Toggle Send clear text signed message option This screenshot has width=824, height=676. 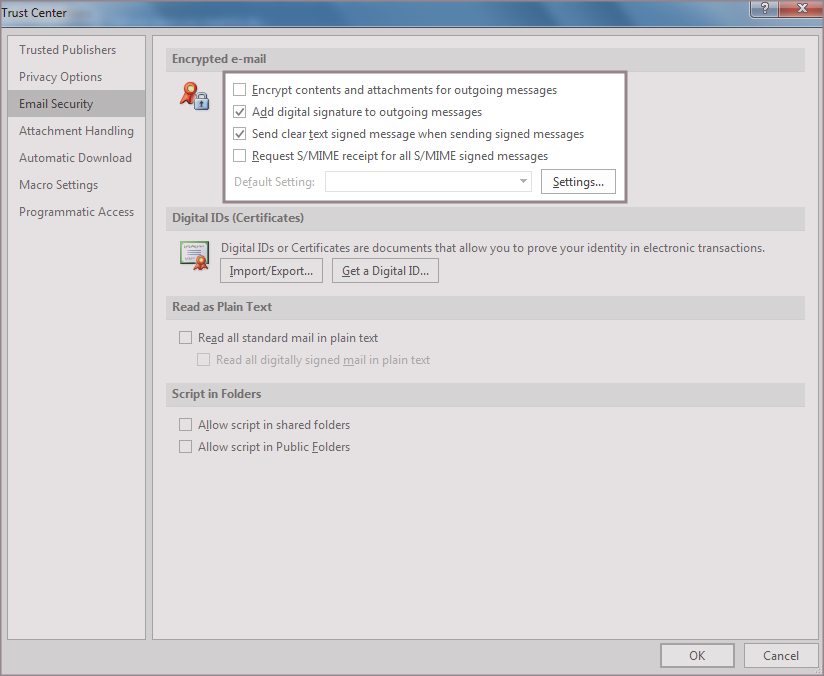click(239, 134)
